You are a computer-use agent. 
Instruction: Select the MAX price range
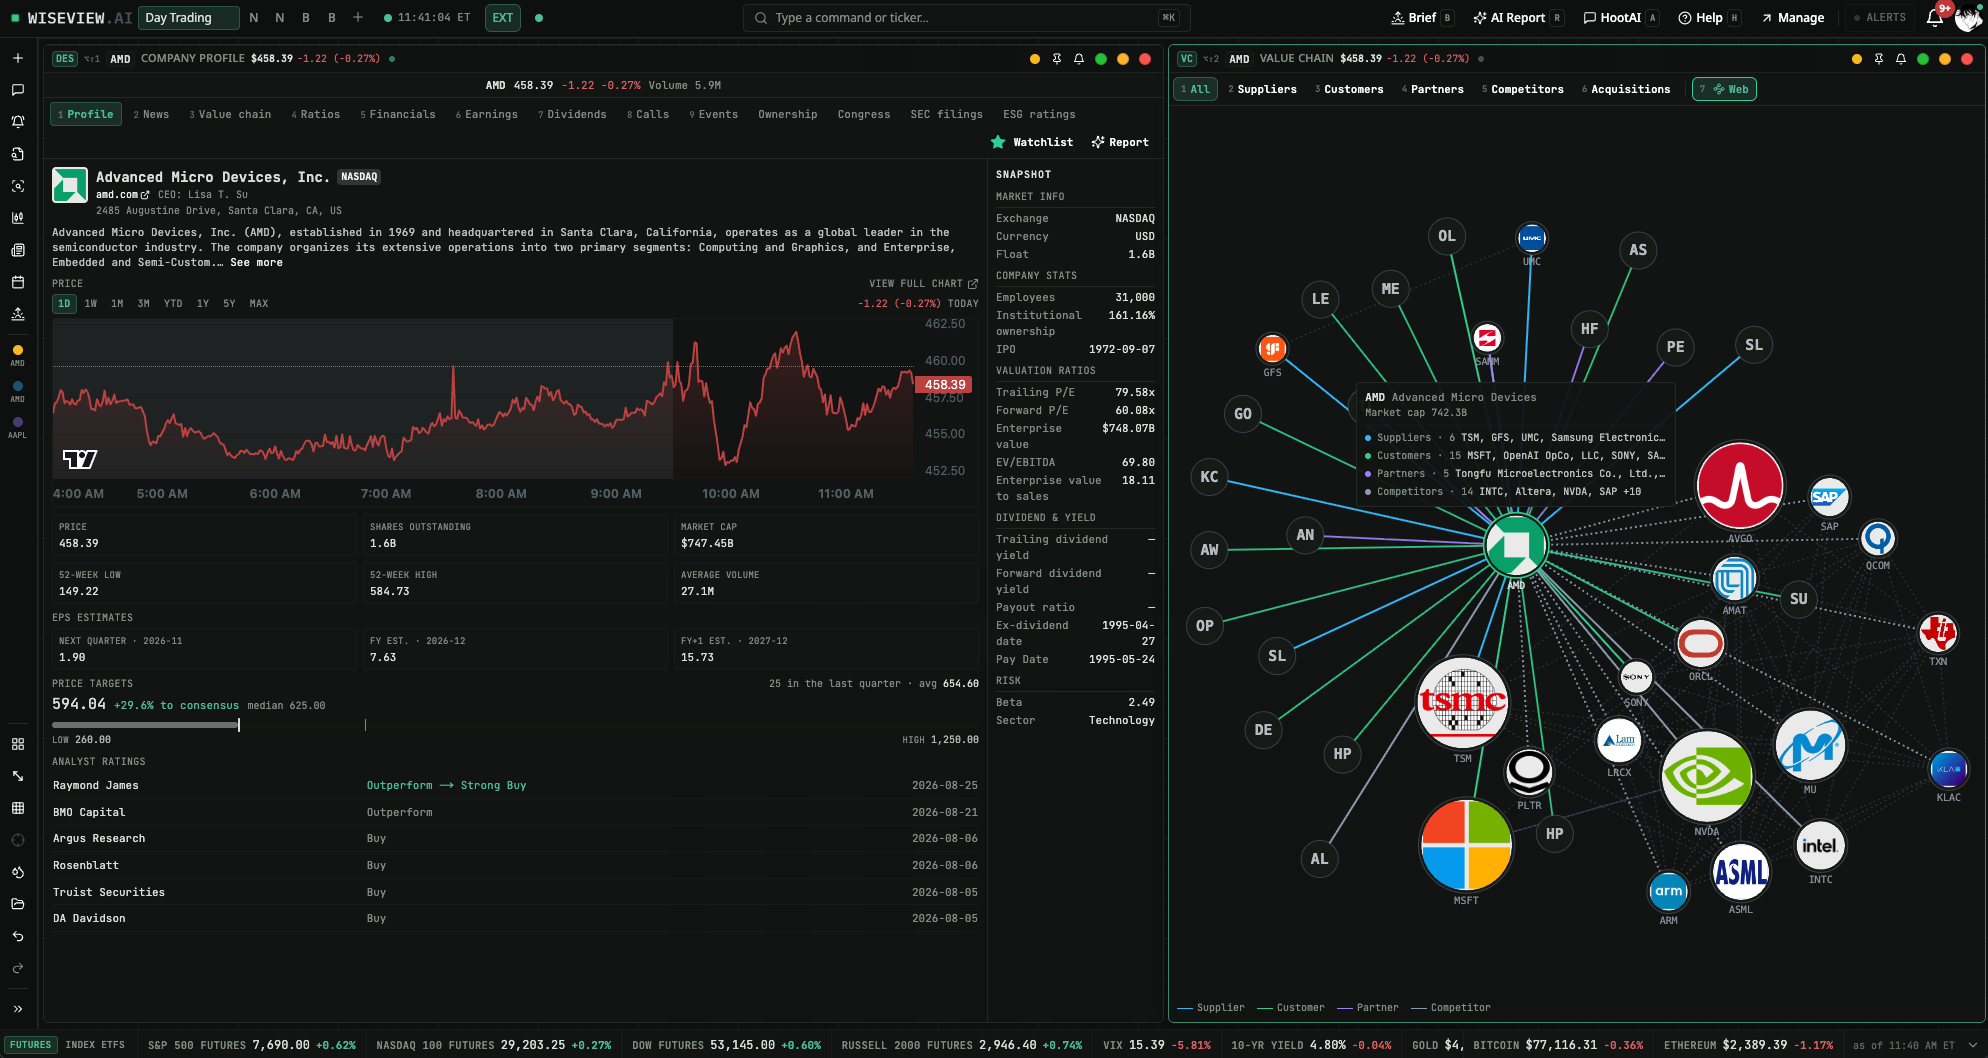(259, 304)
